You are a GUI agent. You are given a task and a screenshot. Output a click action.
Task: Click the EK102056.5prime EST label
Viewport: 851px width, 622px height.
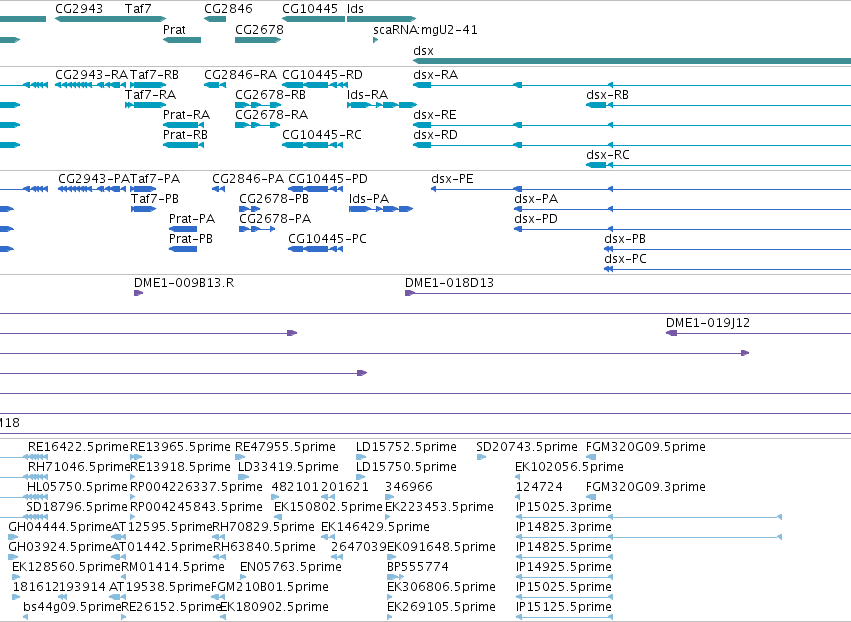(569, 467)
